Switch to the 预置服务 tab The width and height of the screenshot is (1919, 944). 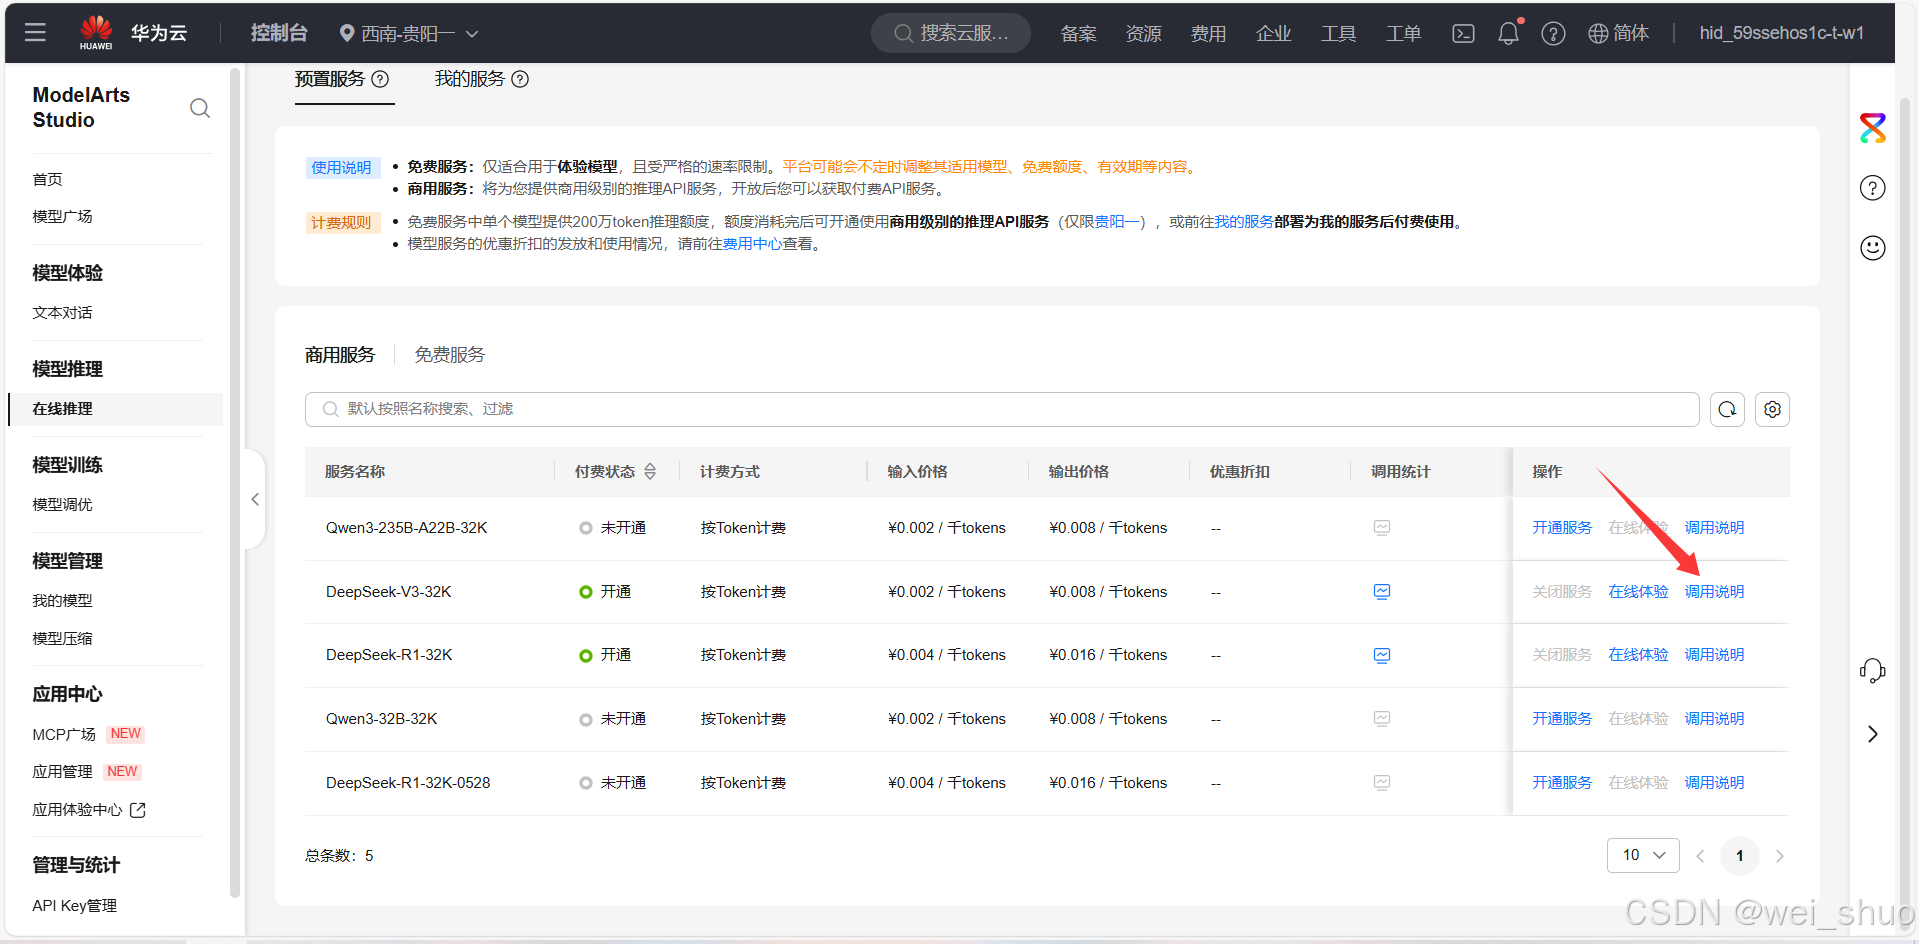tap(330, 79)
